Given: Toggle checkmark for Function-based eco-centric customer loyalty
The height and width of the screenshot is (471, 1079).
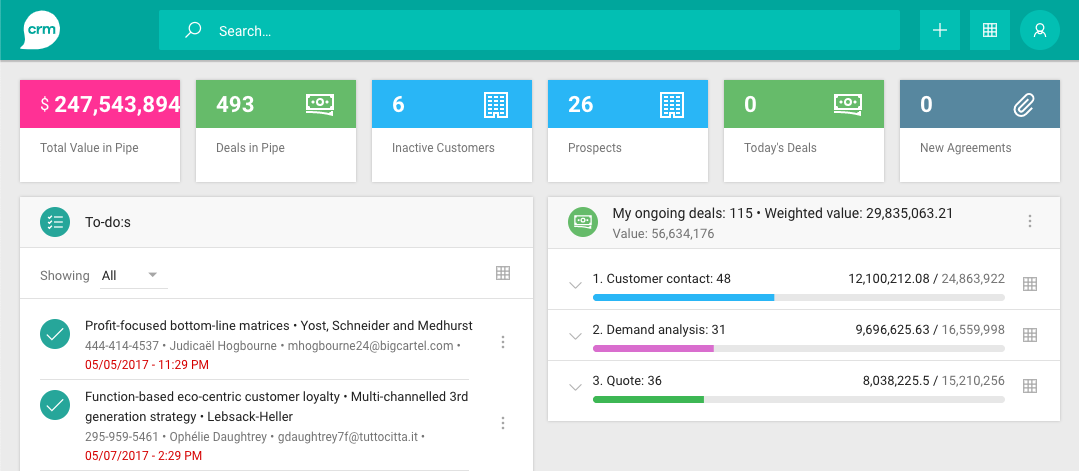Looking at the screenshot, I should [55, 405].
